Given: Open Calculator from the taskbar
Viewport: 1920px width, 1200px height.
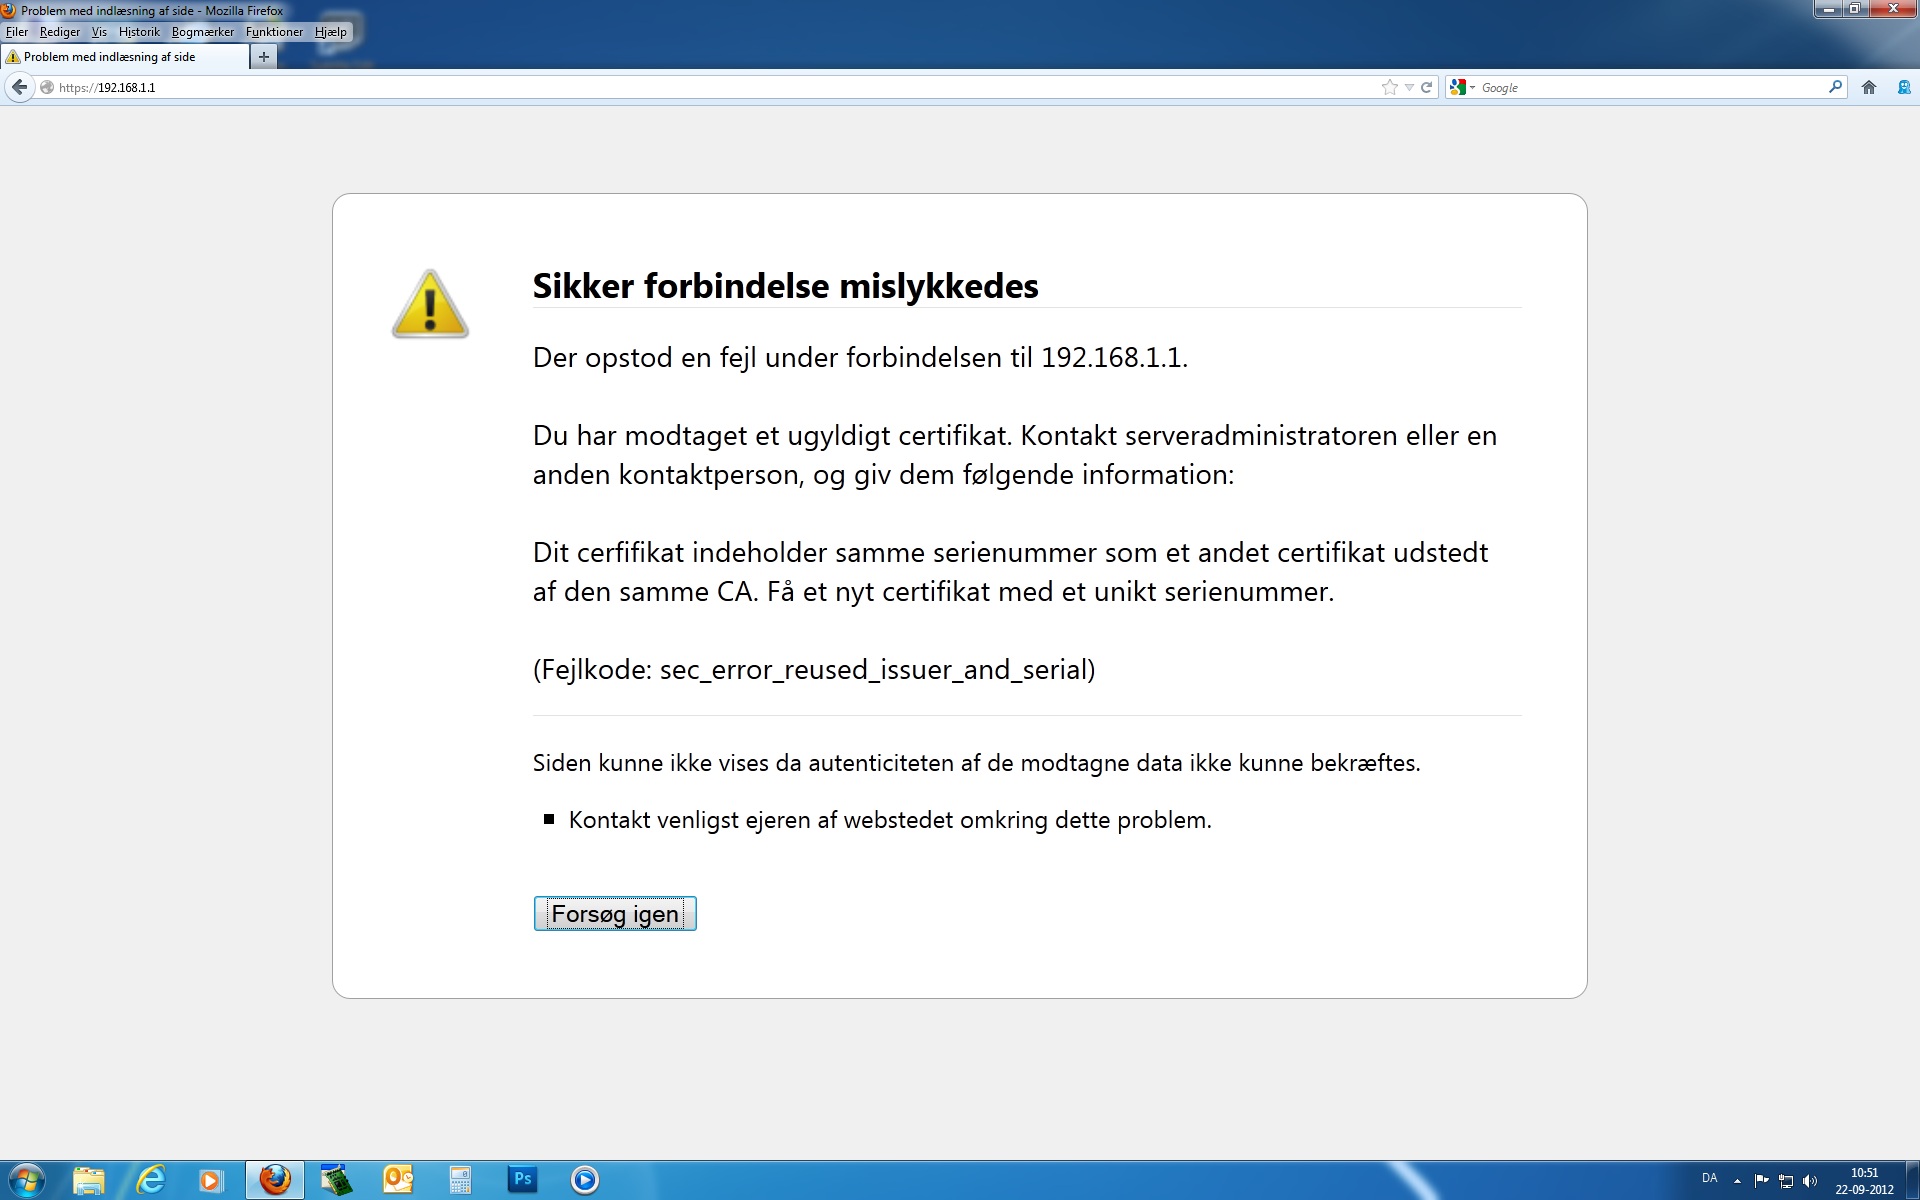Looking at the screenshot, I should (460, 1180).
